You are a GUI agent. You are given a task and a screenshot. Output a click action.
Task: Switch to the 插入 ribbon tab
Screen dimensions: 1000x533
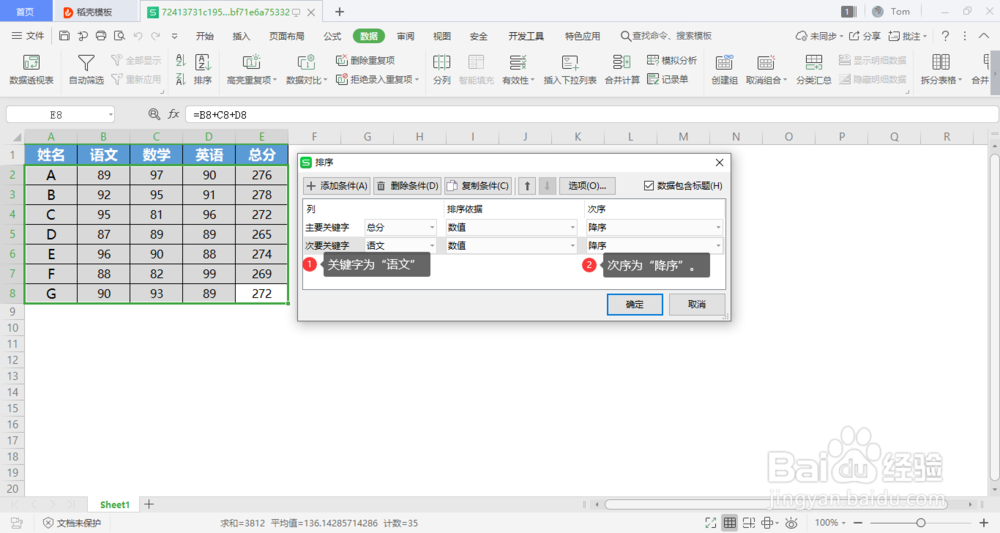point(241,36)
